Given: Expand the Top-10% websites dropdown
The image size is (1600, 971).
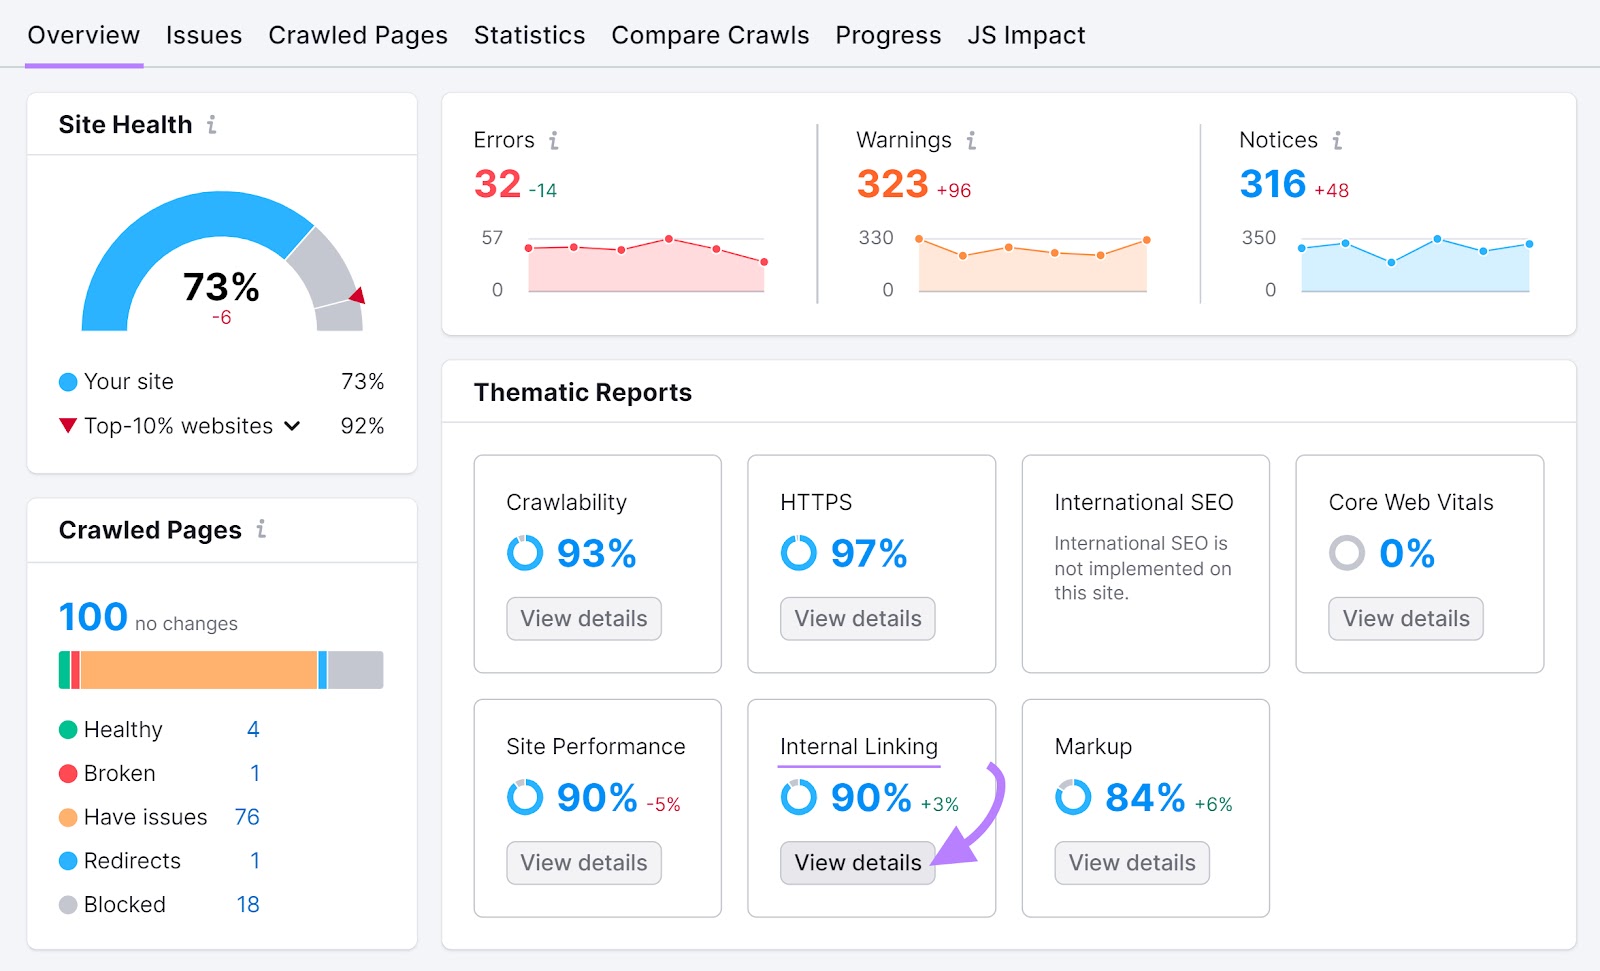Looking at the screenshot, I should coord(291,426).
